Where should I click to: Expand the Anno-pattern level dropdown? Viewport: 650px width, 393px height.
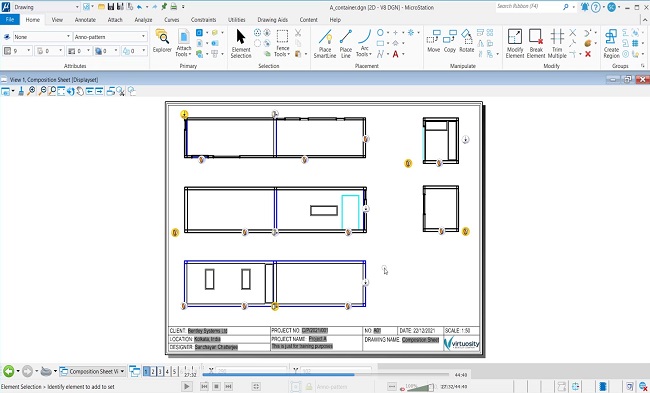(x=110, y=37)
